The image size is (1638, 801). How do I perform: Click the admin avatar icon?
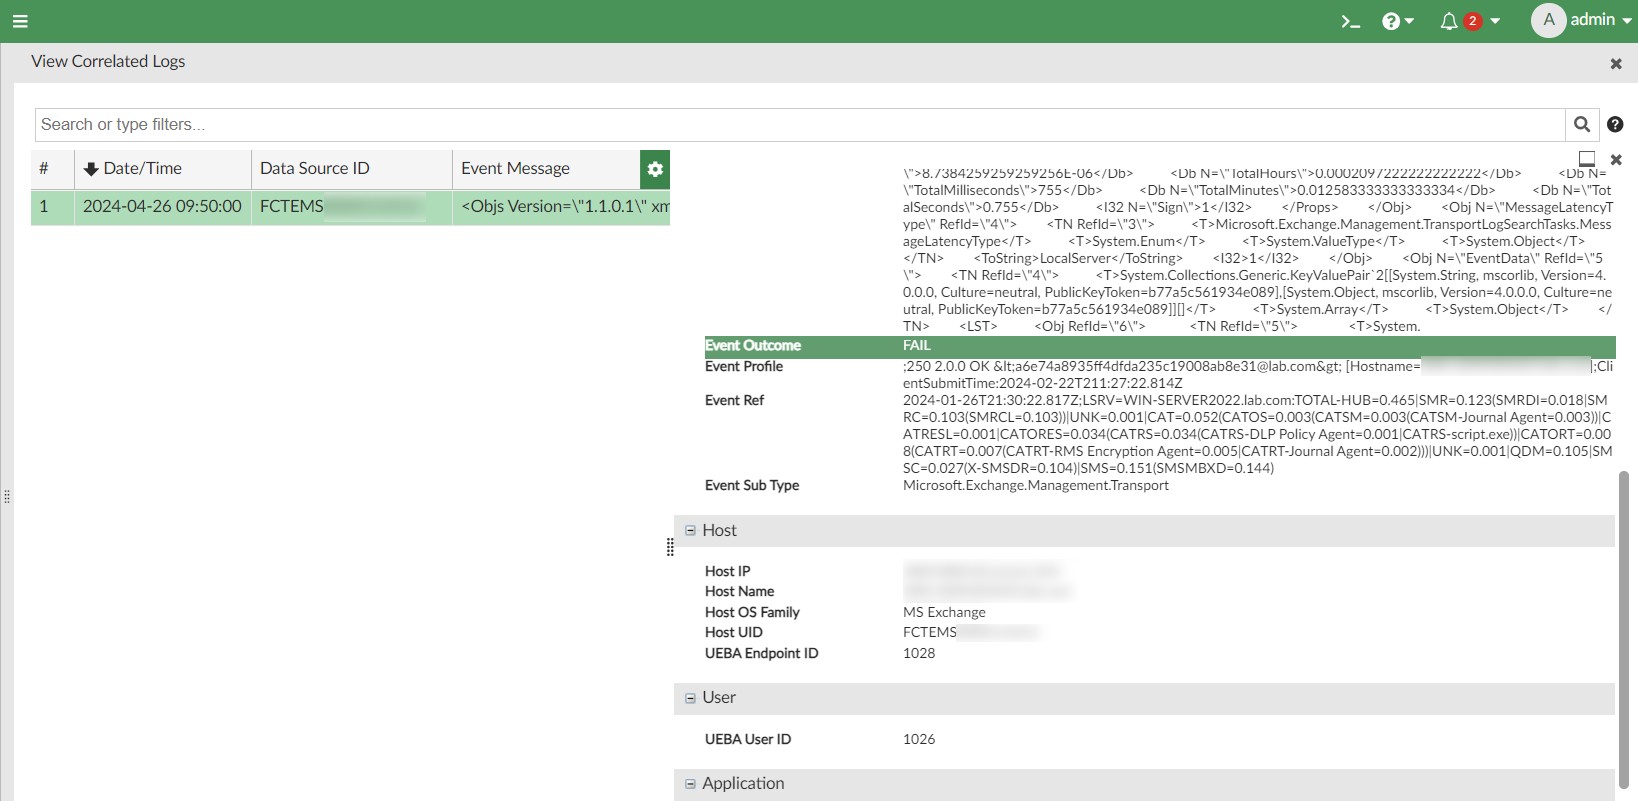1548,20
